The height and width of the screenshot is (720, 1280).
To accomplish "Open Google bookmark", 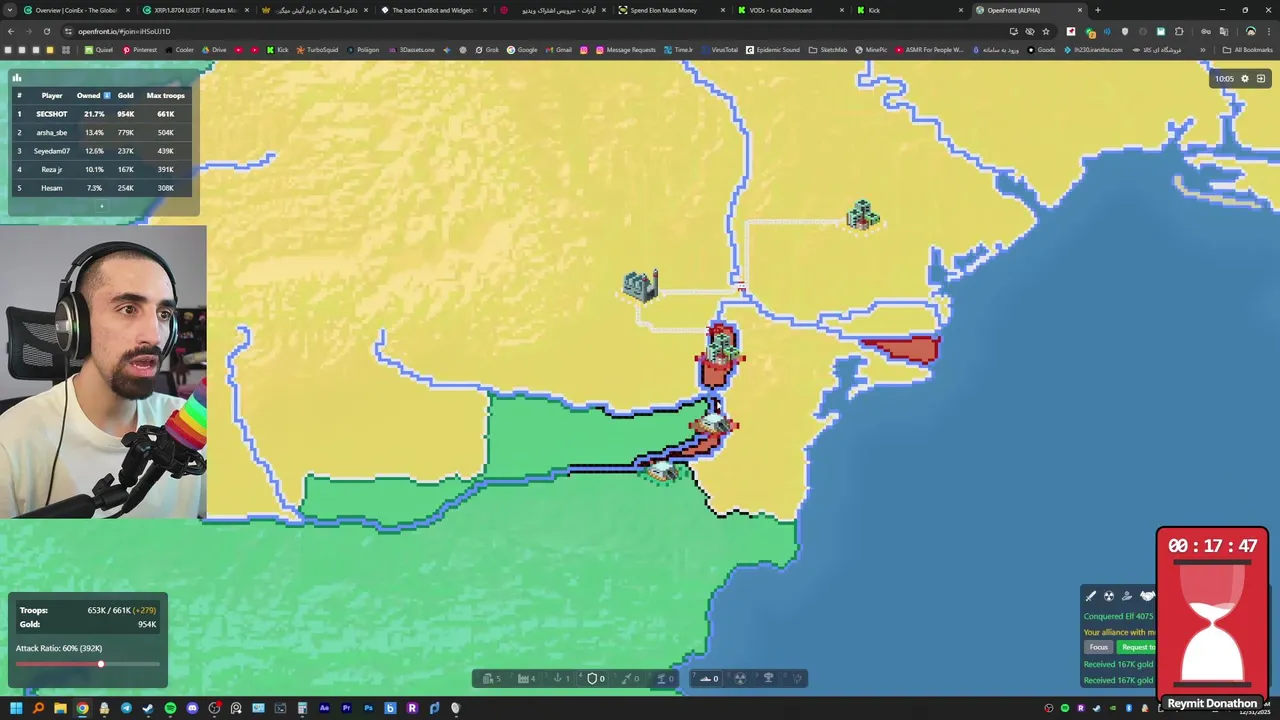I will pos(522,49).
